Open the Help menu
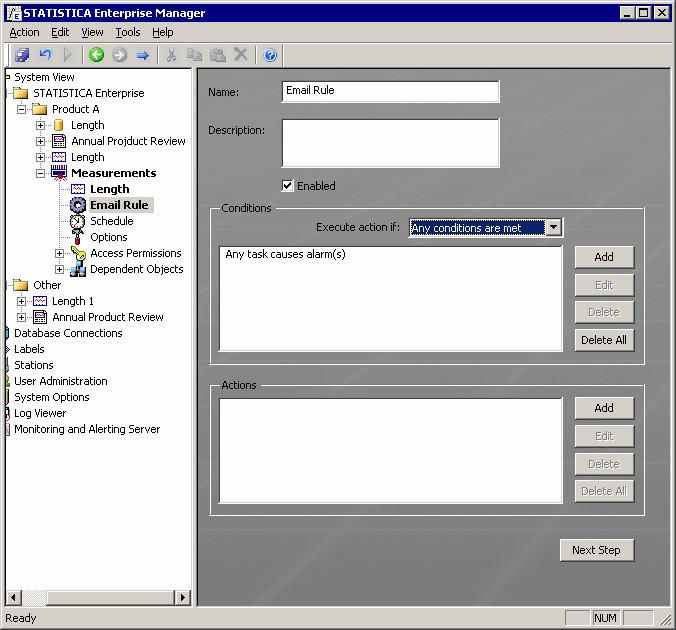 [163, 32]
